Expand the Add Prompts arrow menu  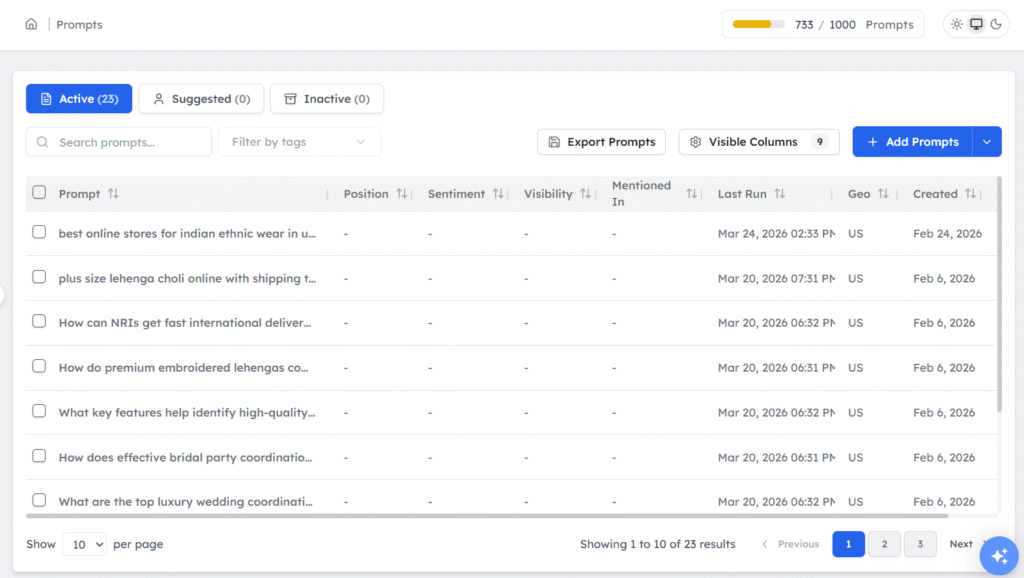point(987,142)
